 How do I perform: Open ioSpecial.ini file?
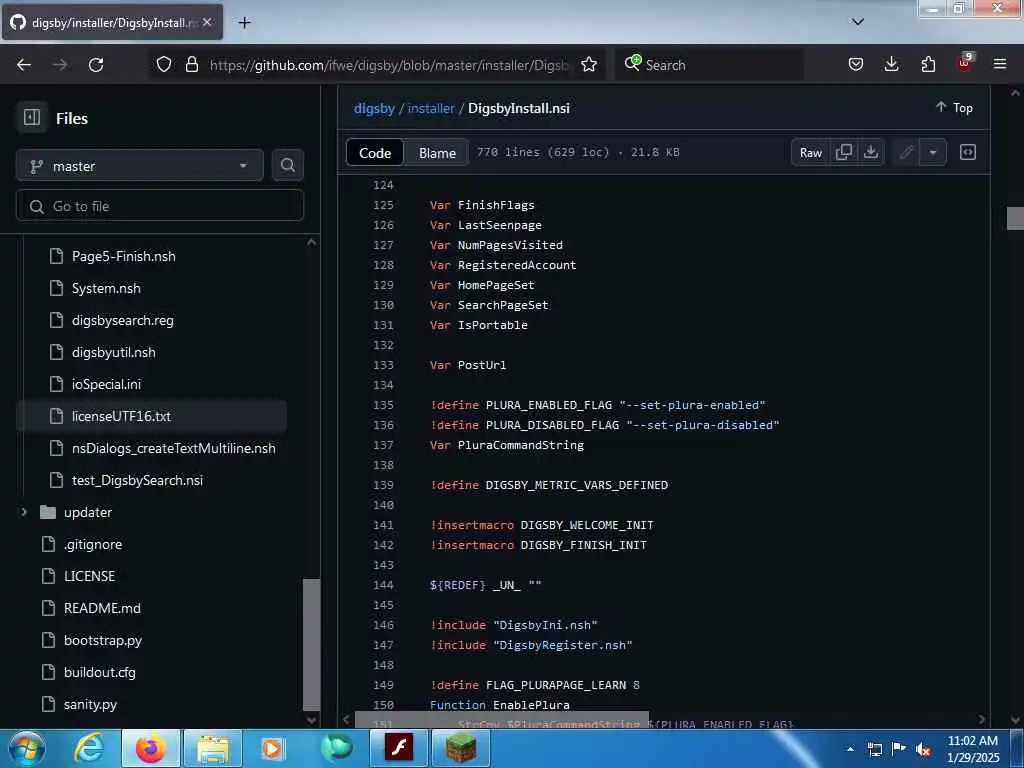click(106, 384)
